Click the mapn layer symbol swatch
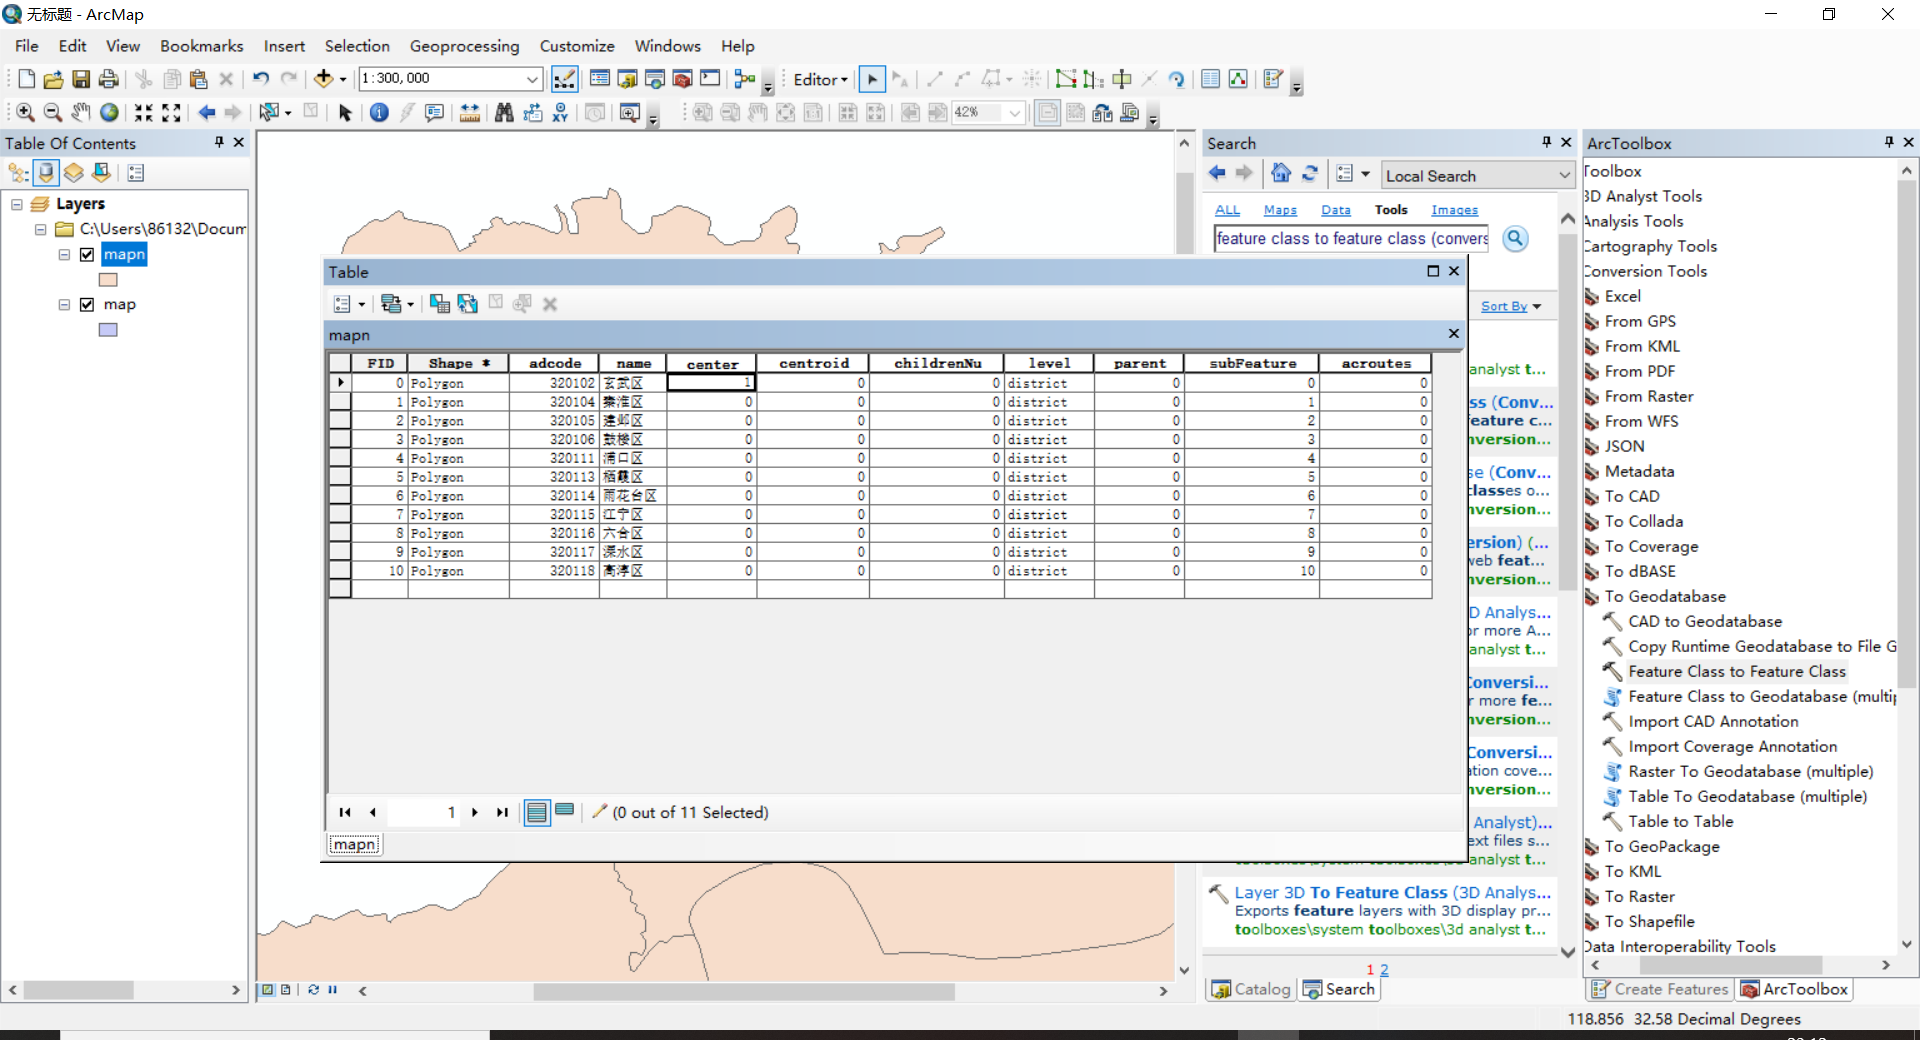The image size is (1920, 1040). click(107, 280)
